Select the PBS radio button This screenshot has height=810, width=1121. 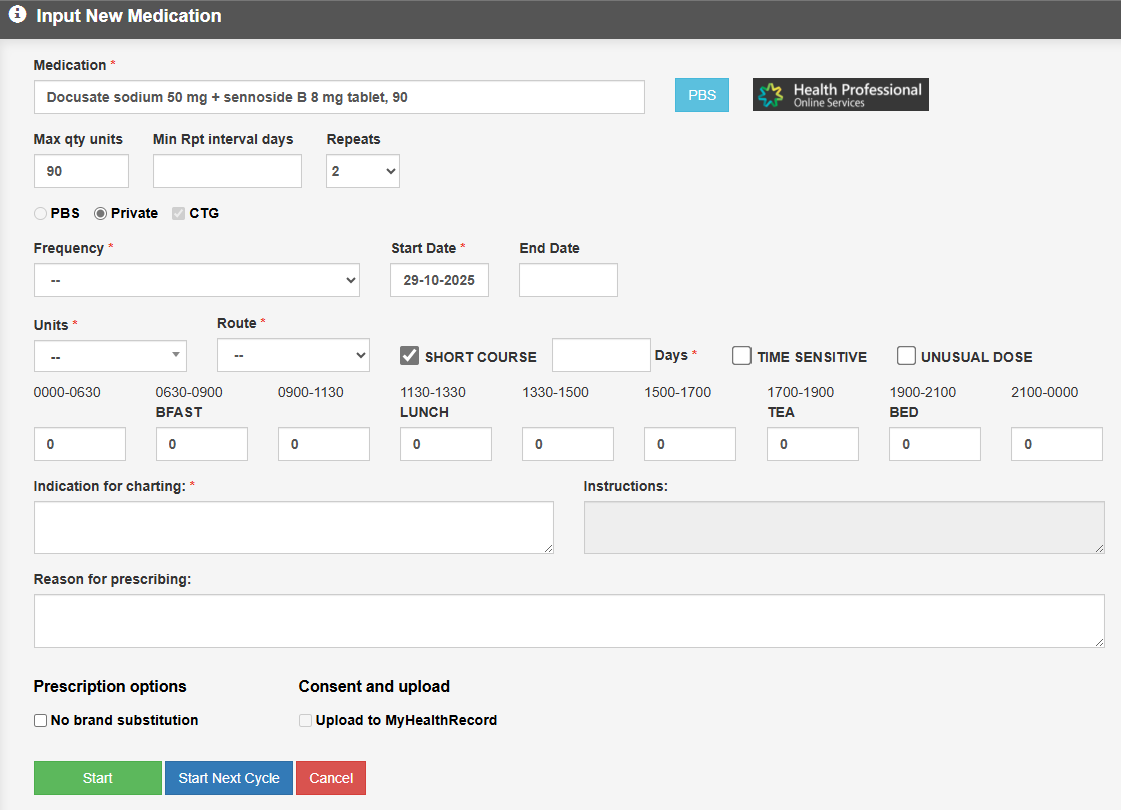click(x=40, y=213)
